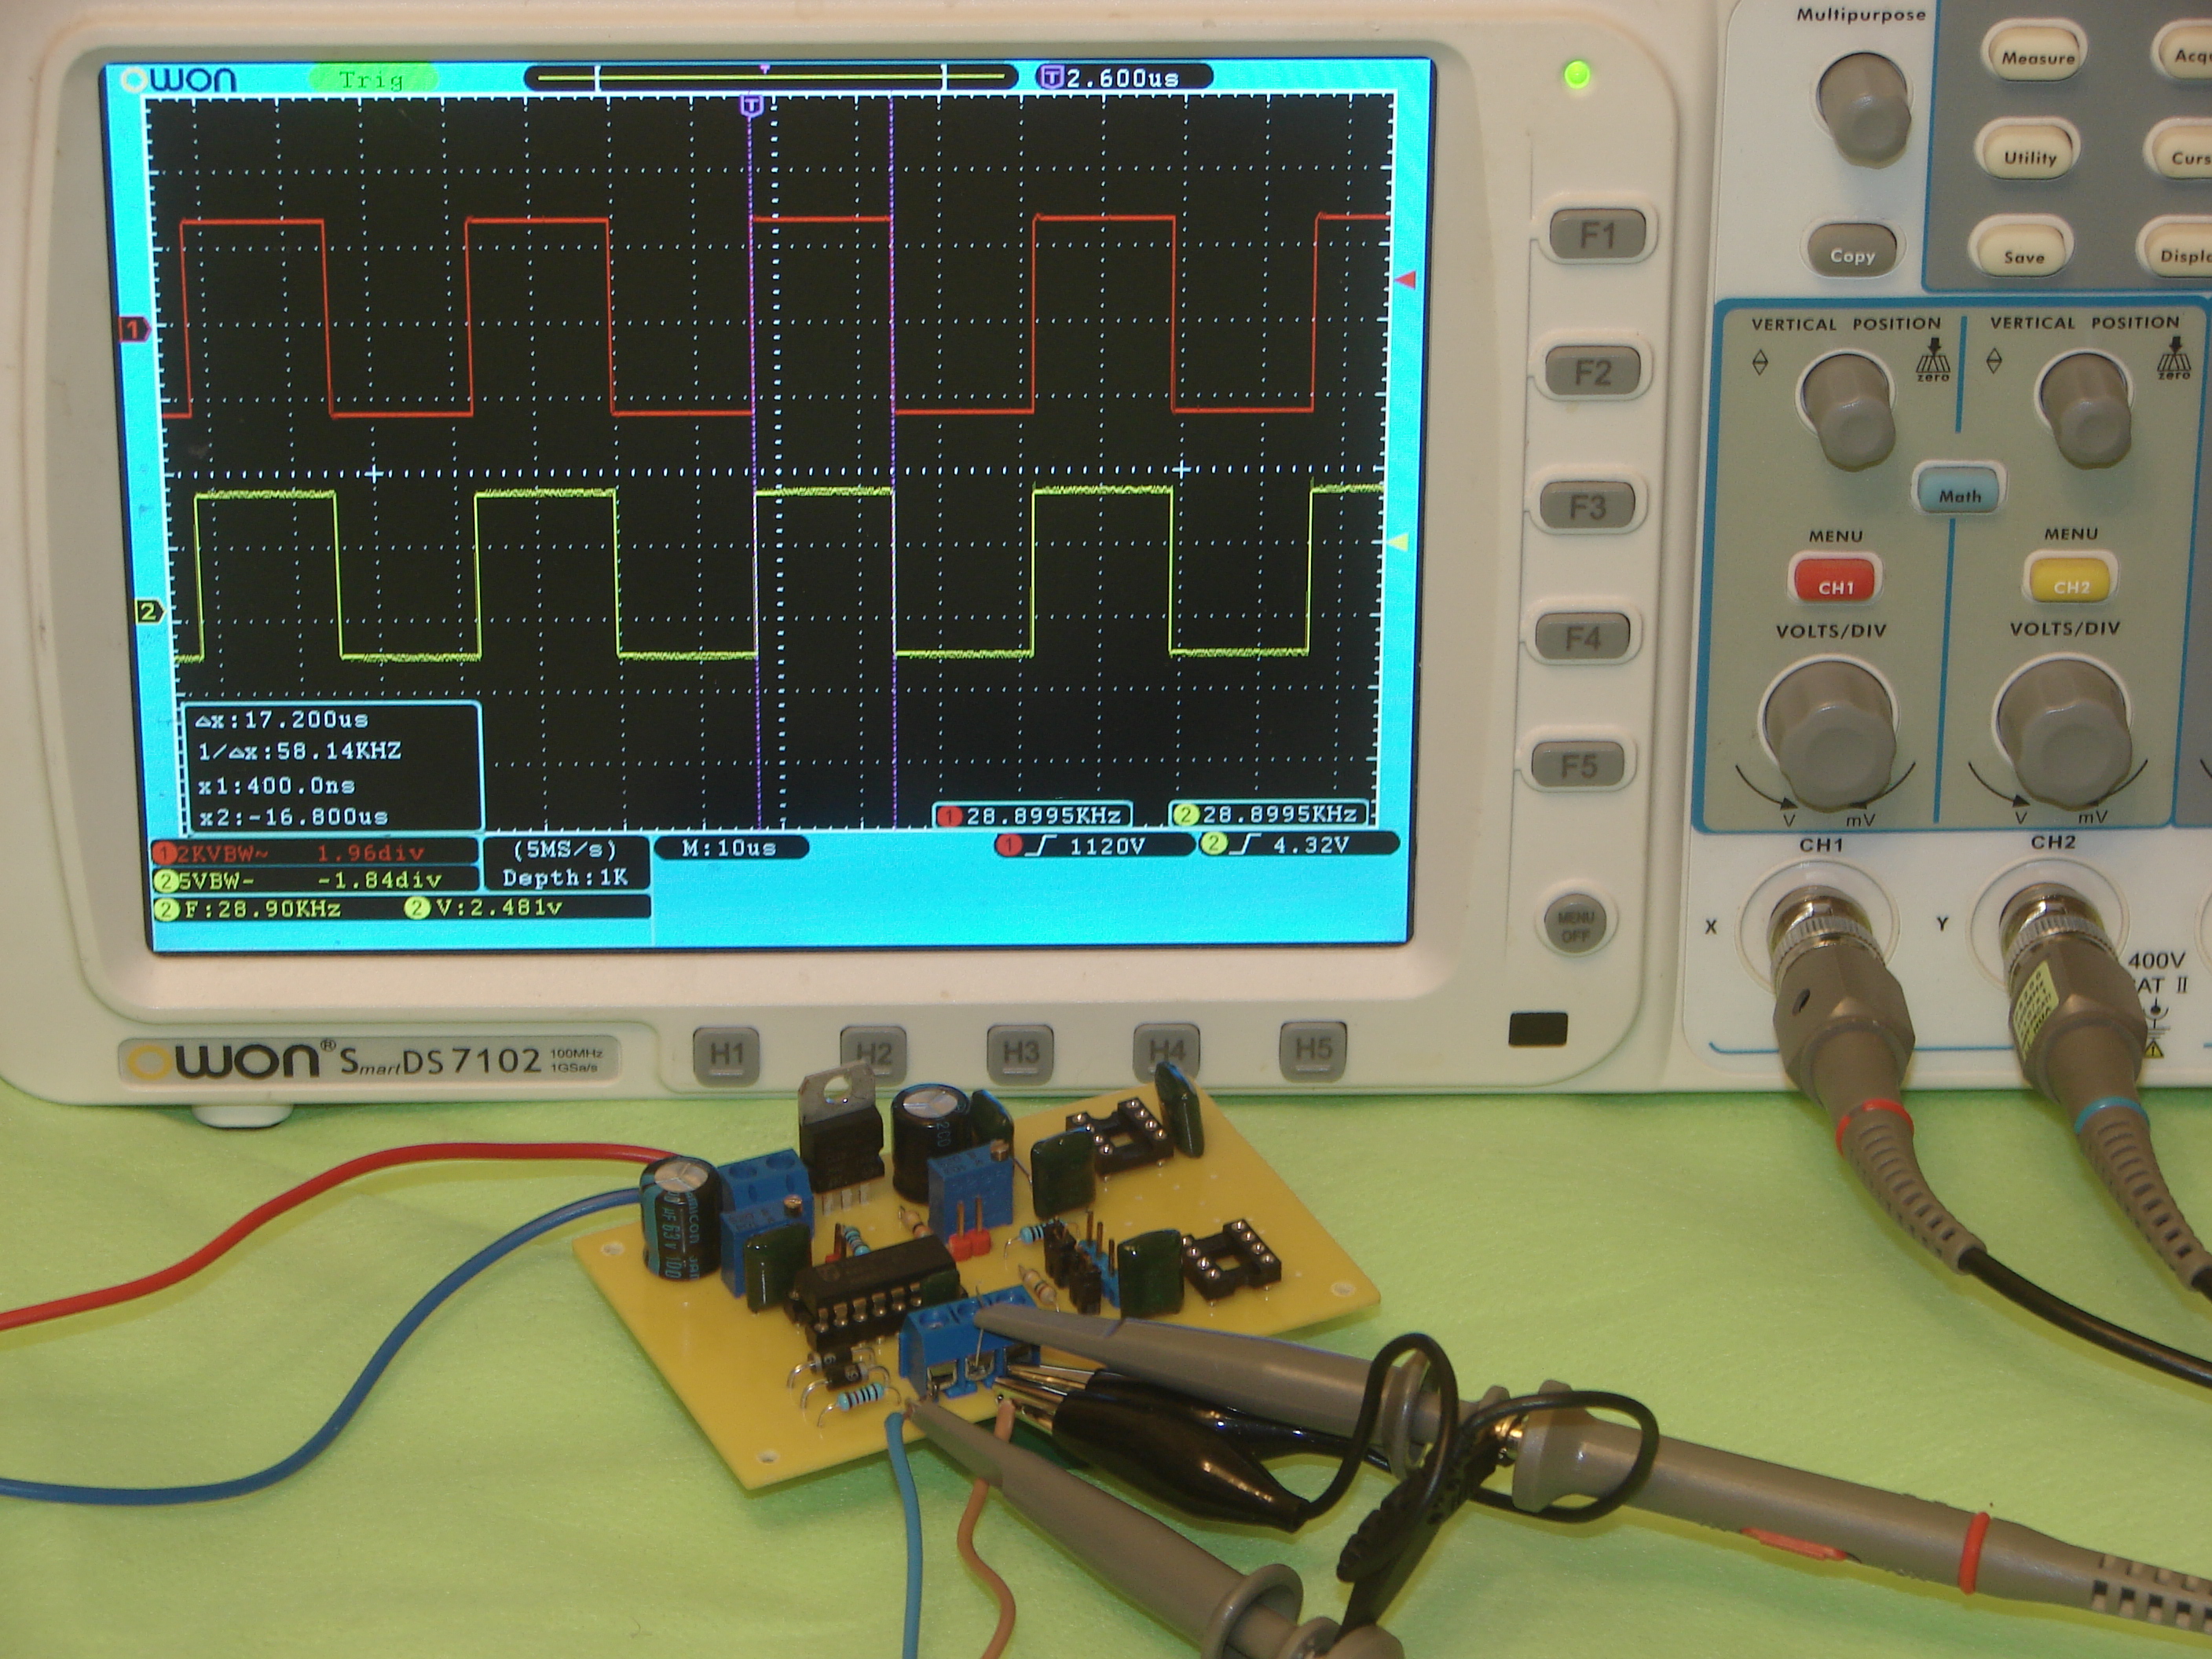Open the Save menu button
The width and height of the screenshot is (2212, 1659).
pos(2023,256)
